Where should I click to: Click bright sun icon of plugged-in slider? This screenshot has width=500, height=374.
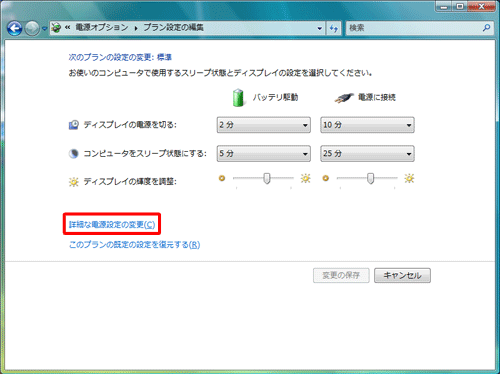pos(409,178)
